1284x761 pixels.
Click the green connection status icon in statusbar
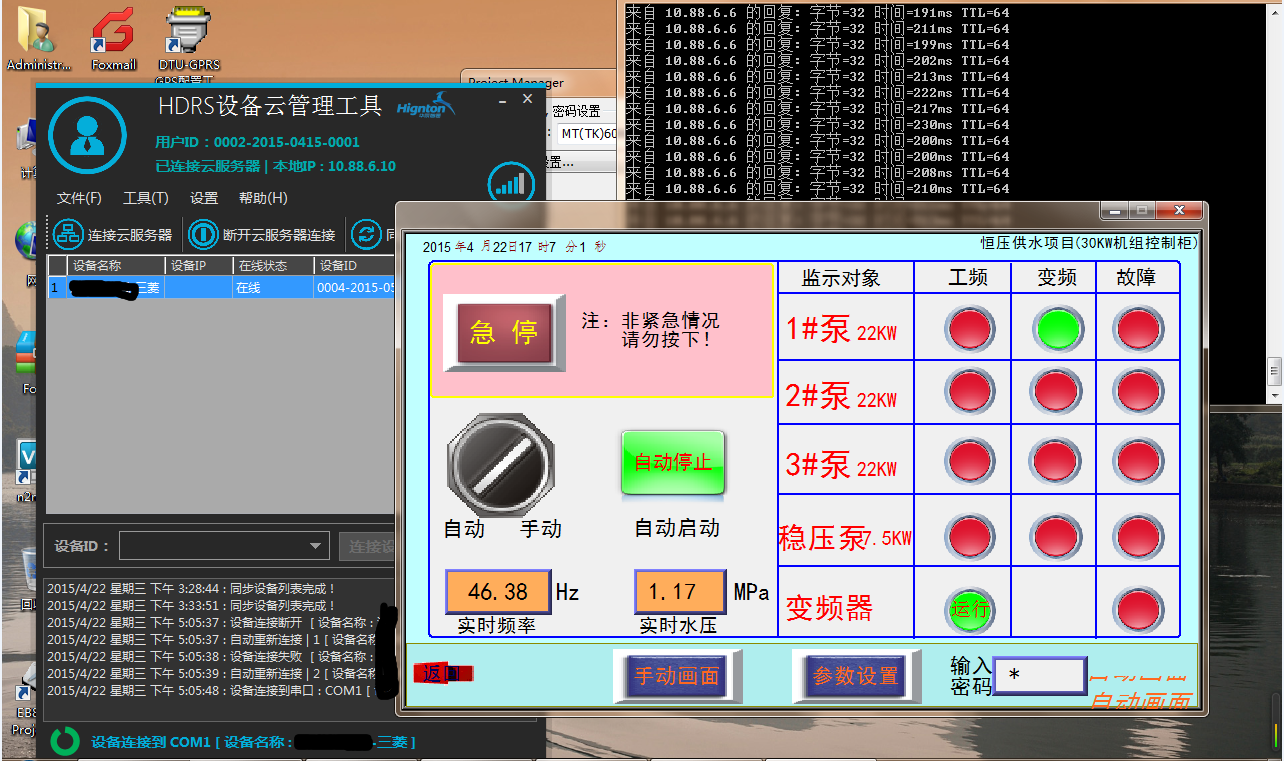coord(63,741)
